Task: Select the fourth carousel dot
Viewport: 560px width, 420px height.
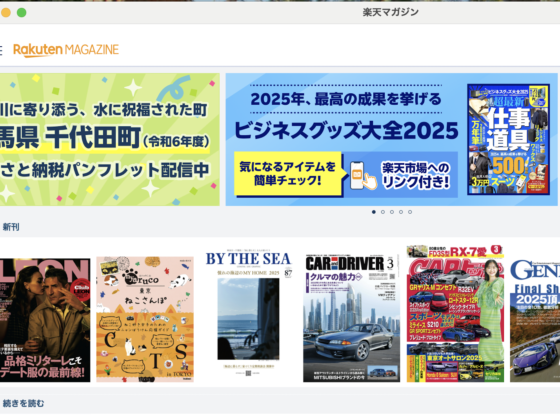Action: (x=401, y=212)
